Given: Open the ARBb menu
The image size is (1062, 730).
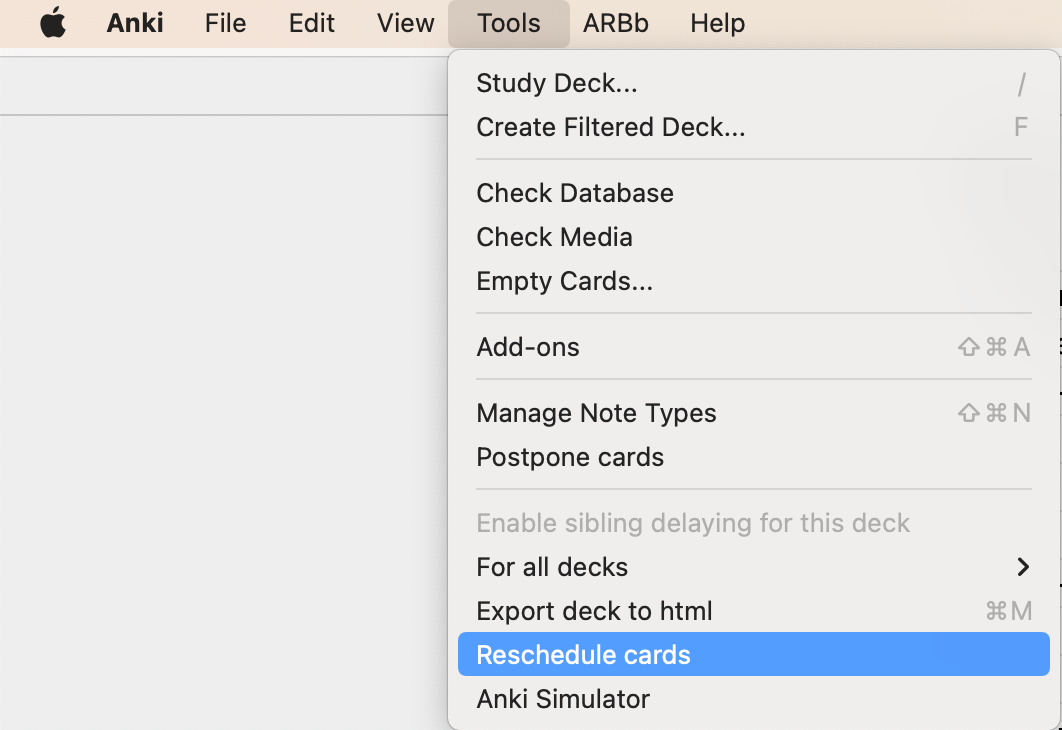Looking at the screenshot, I should click(615, 23).
